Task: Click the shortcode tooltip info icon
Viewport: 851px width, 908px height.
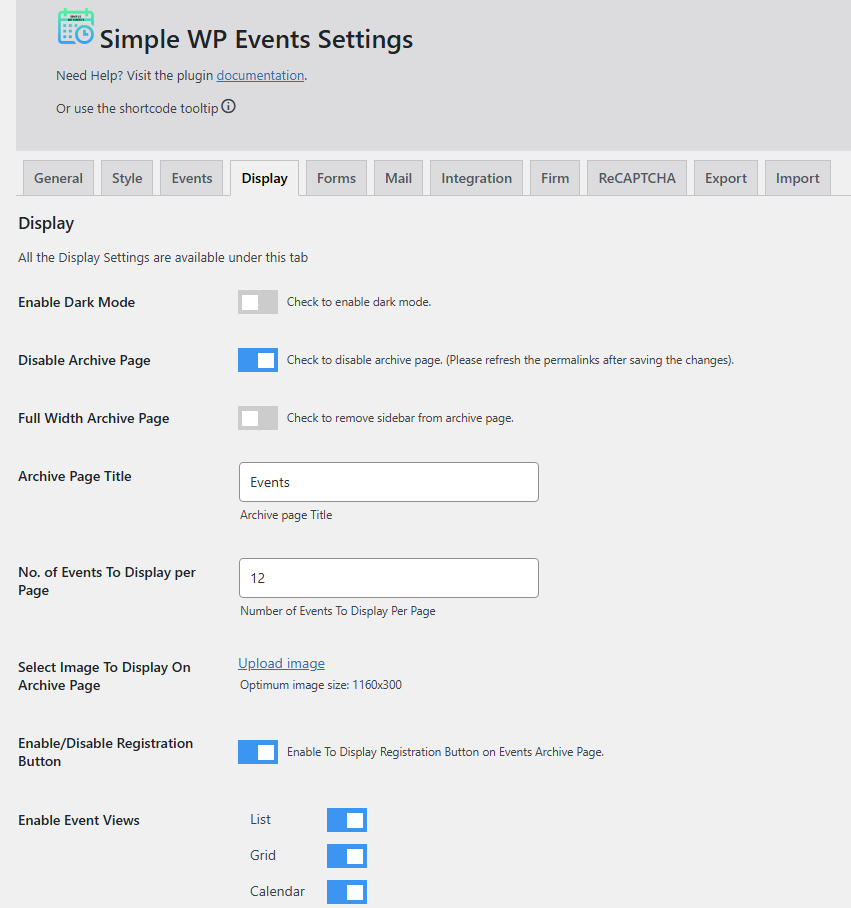Action: [x=229, y=107]
